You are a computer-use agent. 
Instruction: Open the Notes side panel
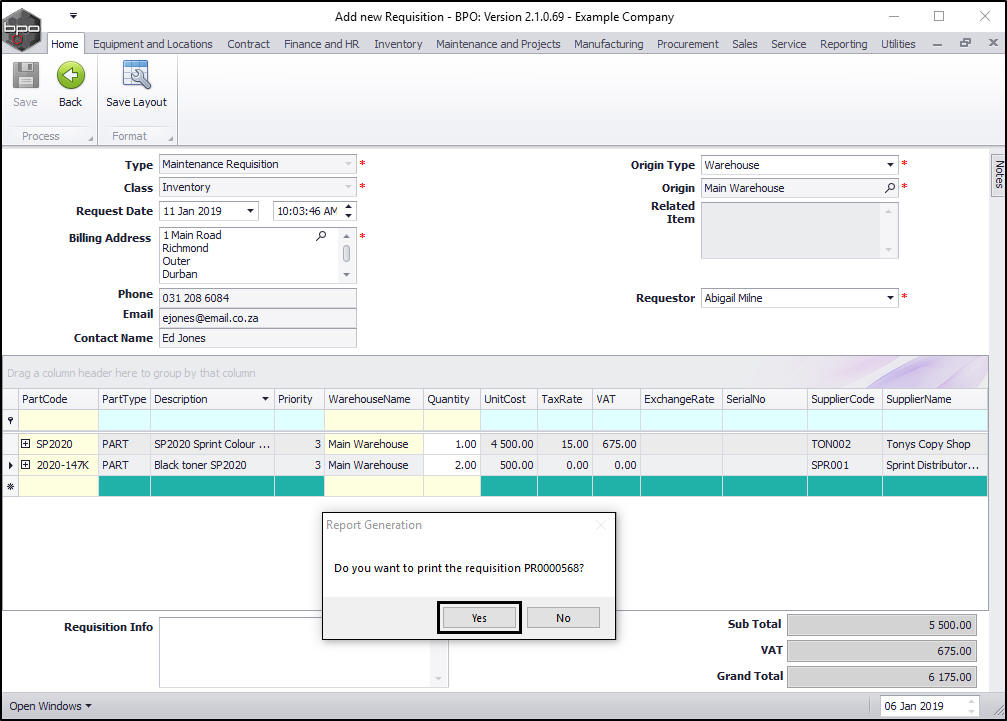pyautogui.click(x=998, y=175)
